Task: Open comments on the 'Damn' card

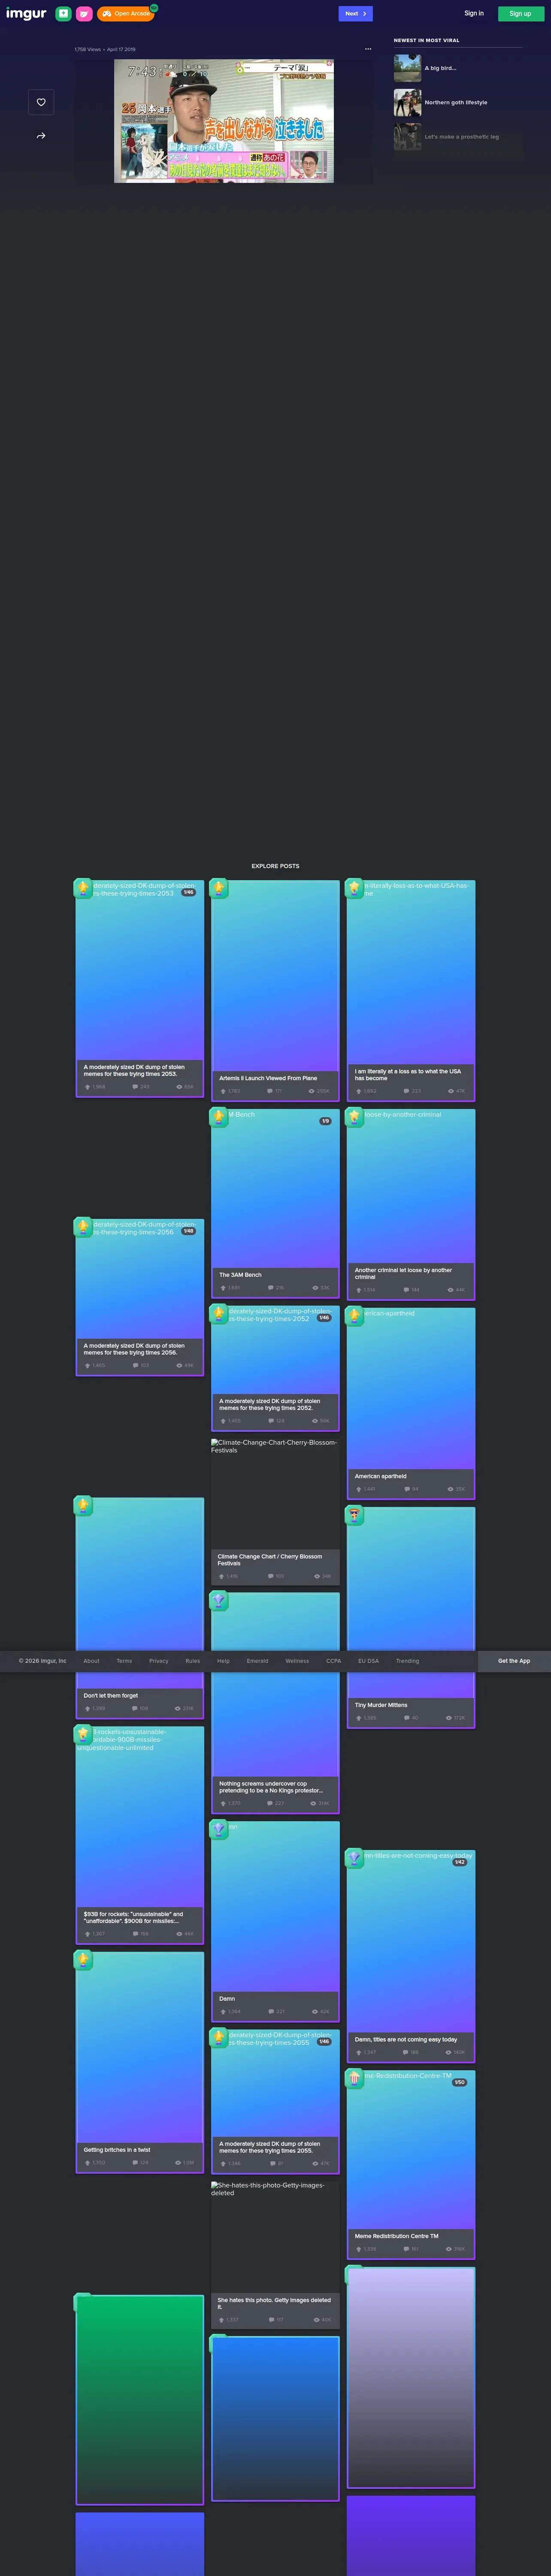Action: [x=275, y=2011]
